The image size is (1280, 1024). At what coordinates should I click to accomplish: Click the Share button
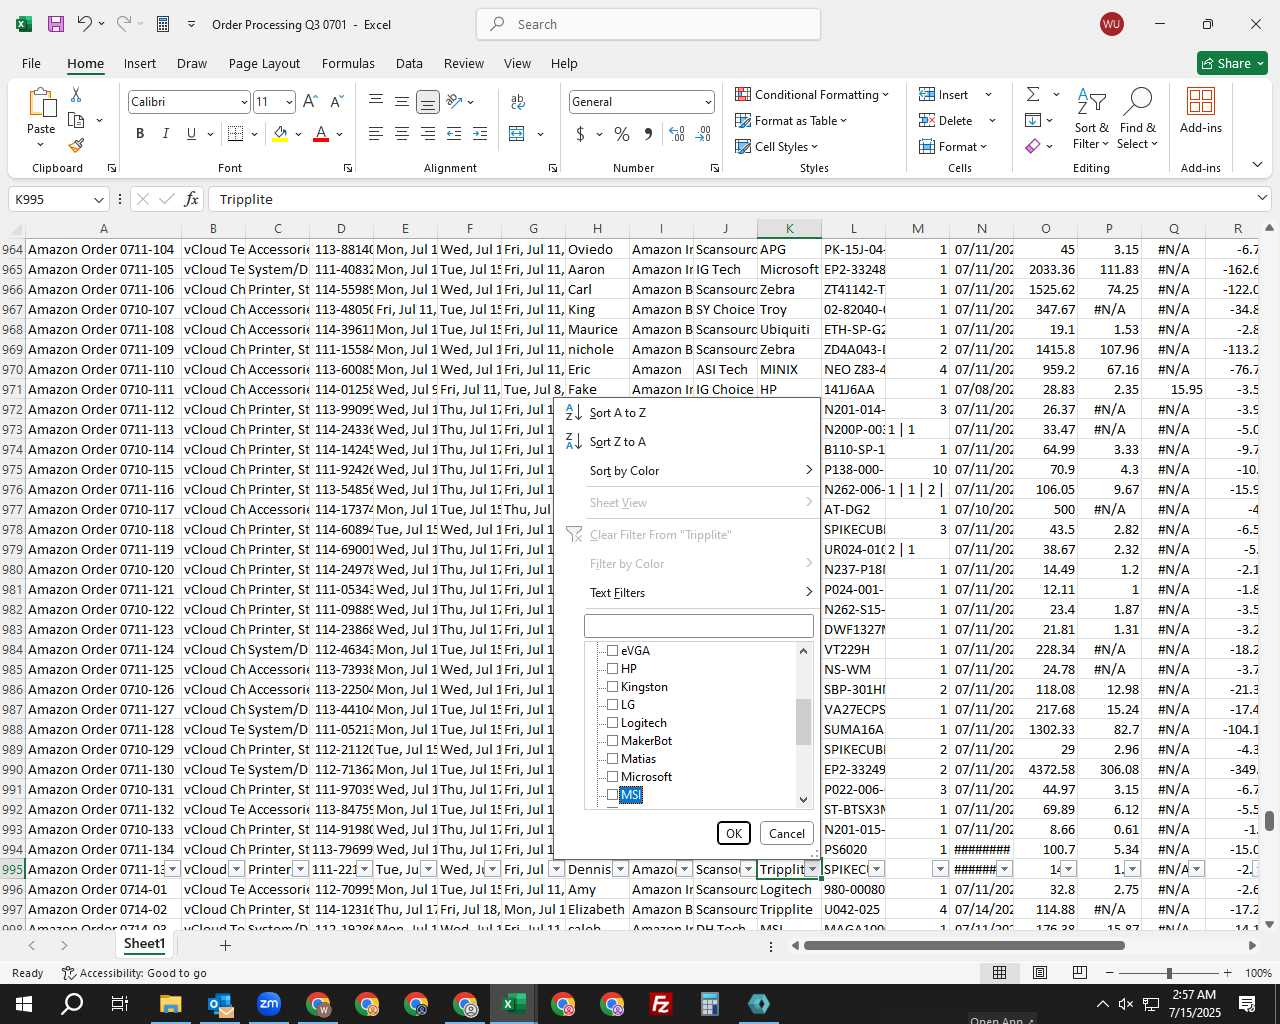(1233, 63)
